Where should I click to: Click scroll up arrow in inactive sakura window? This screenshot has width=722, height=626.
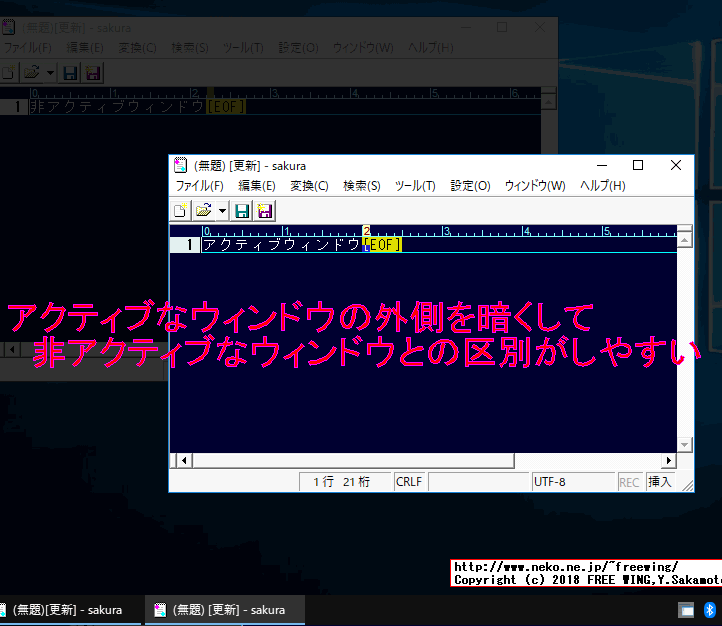point(548,102)
